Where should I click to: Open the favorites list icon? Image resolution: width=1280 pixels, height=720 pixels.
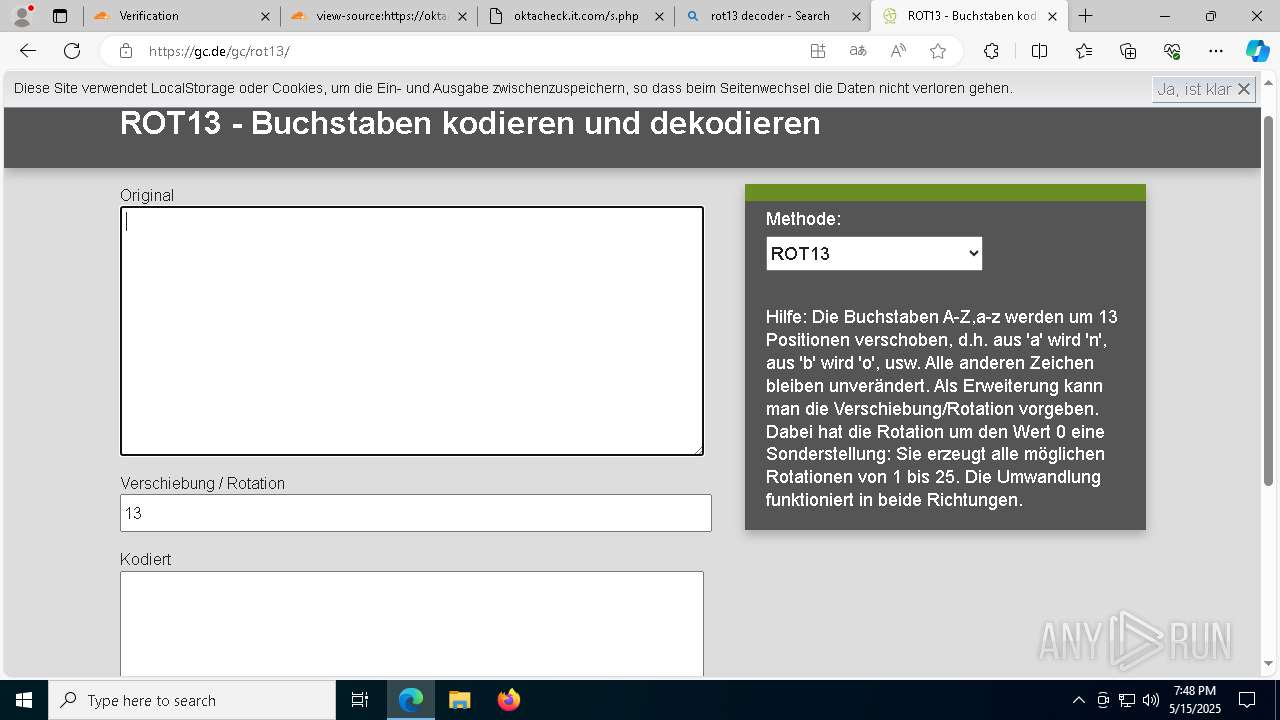click(1084, 51)
